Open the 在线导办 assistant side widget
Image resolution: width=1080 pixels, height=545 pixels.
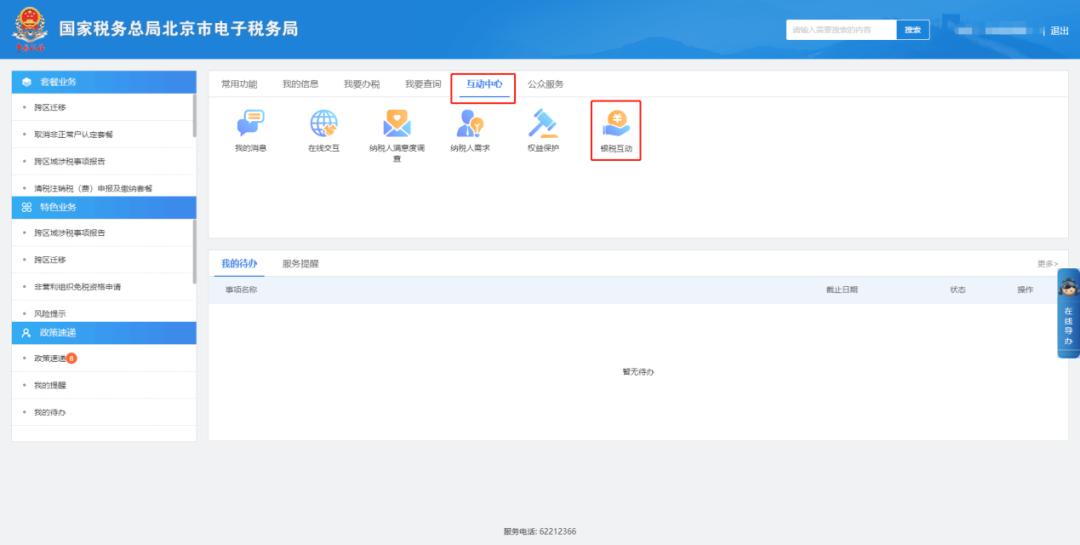pyautogui.click(x=1068, y=313)
